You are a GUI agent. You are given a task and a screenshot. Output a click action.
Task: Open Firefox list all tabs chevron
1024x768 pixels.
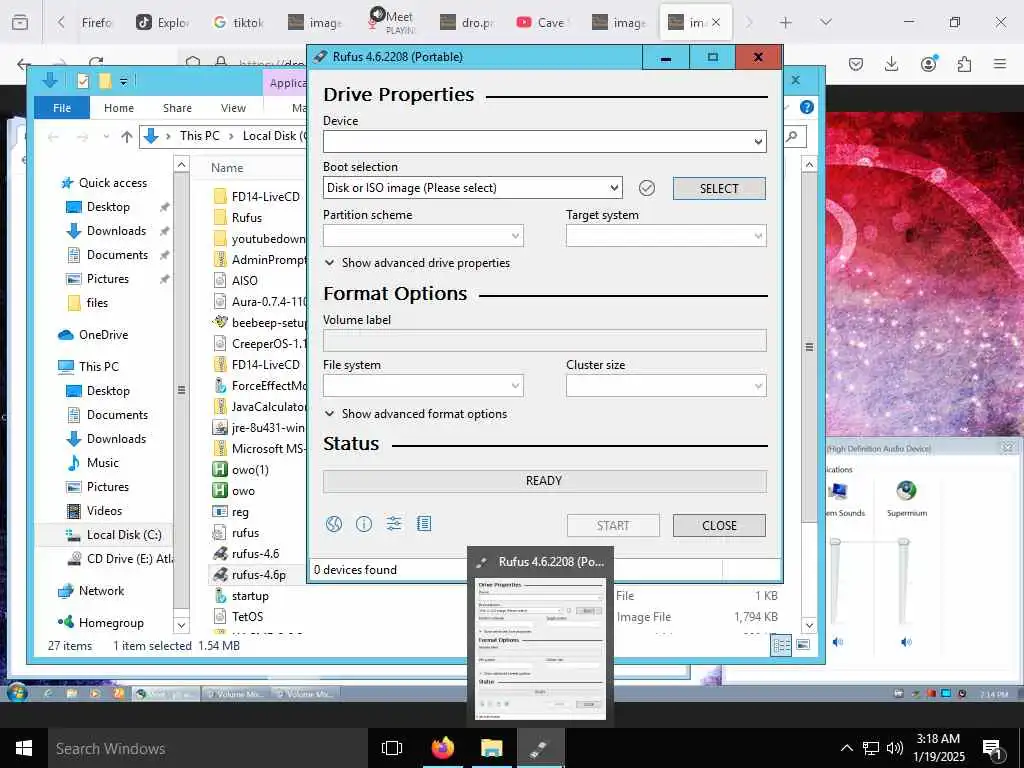825,22
